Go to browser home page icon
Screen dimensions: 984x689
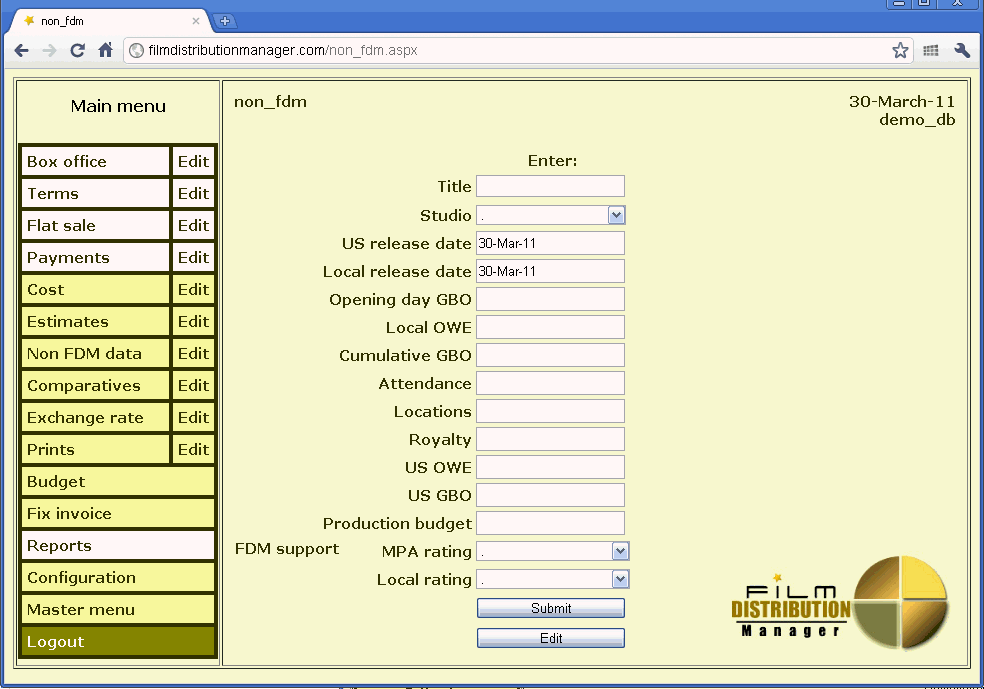coord(105,50)
